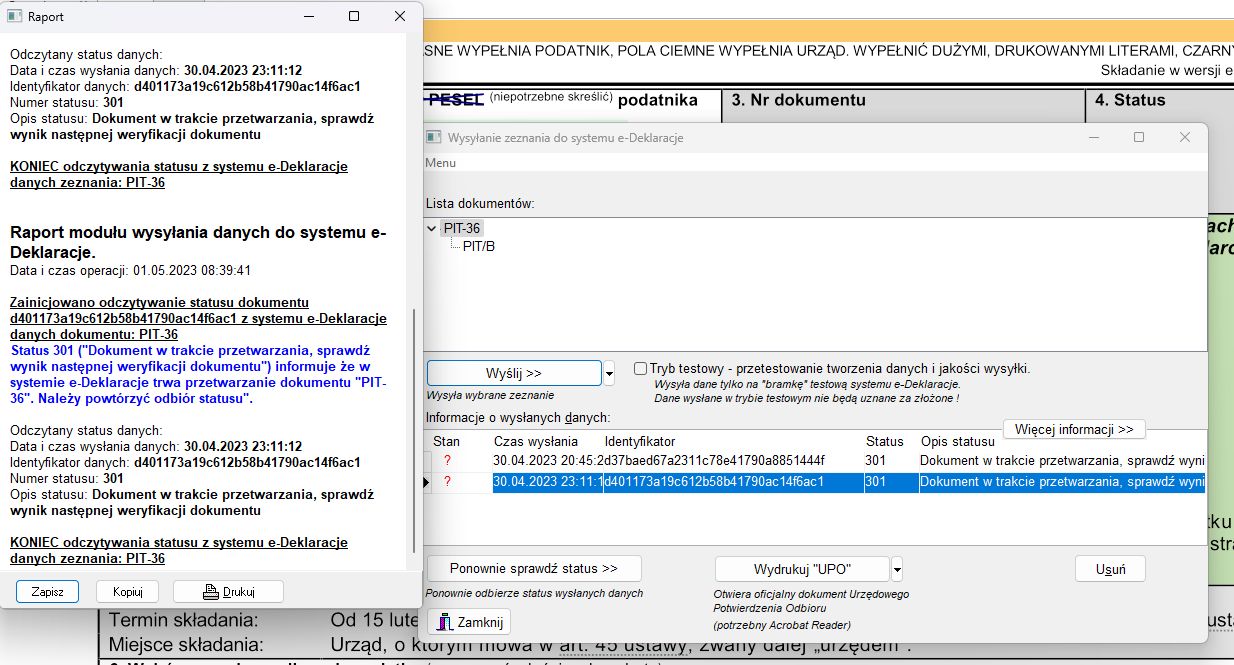Enable the Tryb testowy checkbox
Viewport: 1234px width, 665px height.
click(640, 369)
